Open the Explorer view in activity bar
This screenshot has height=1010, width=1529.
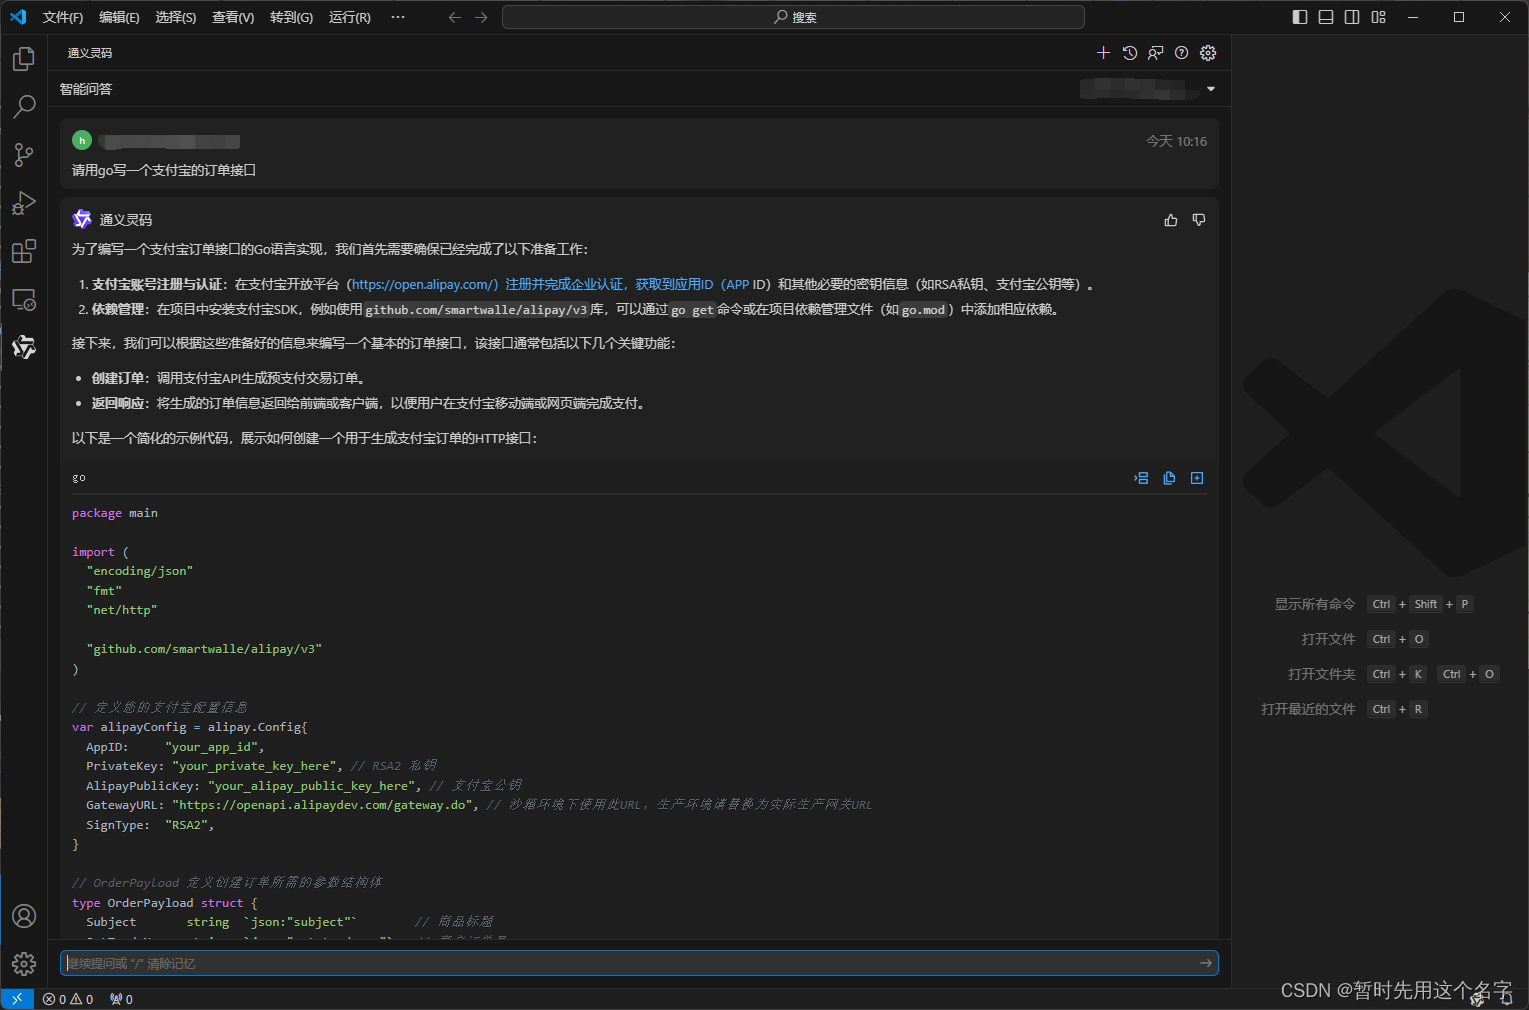tap(24, 59)
